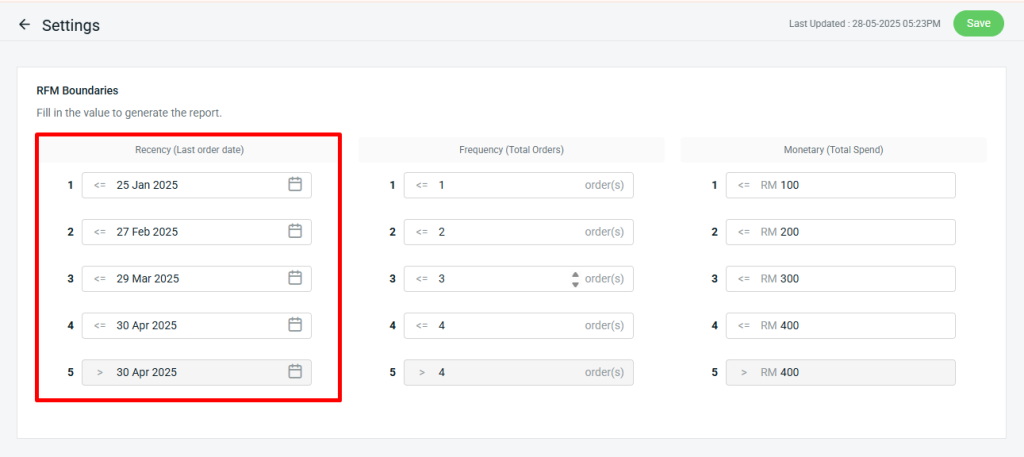Edit the 25 Jan 2025 date field
This screenshot has height=457, width=1024.
click(190, 185)
